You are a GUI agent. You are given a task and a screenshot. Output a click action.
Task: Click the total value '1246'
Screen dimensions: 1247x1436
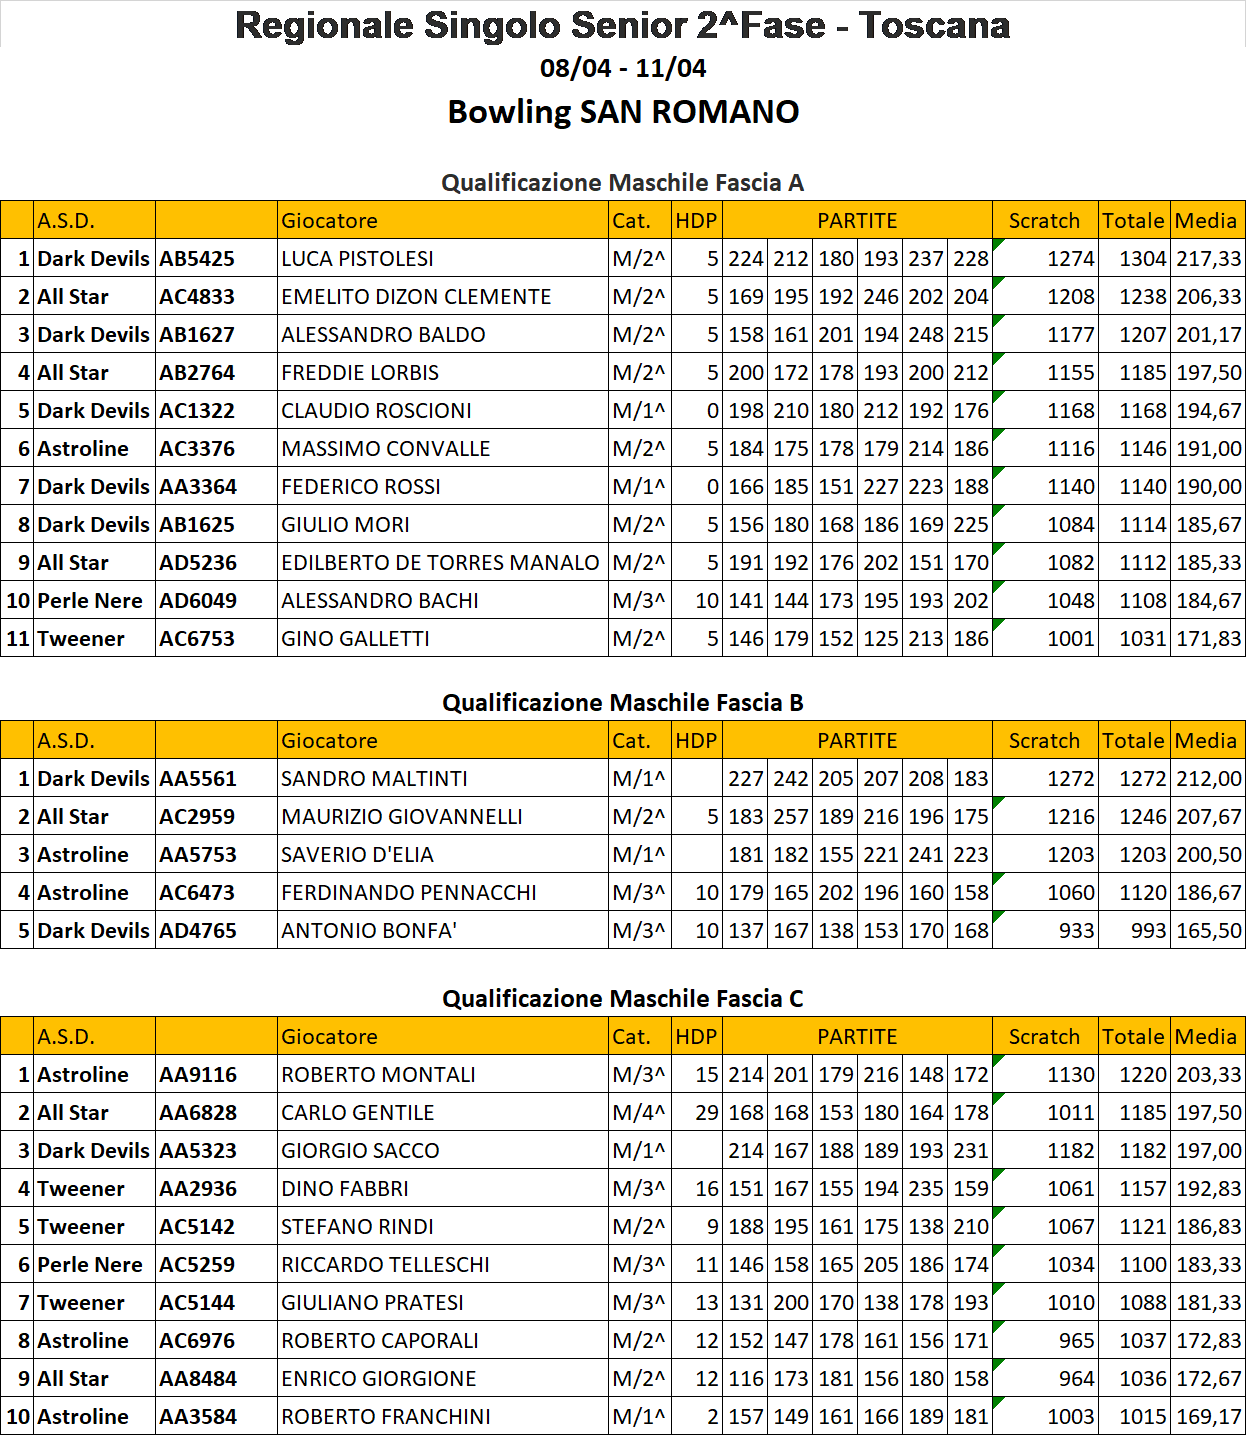coord(1143,817)
